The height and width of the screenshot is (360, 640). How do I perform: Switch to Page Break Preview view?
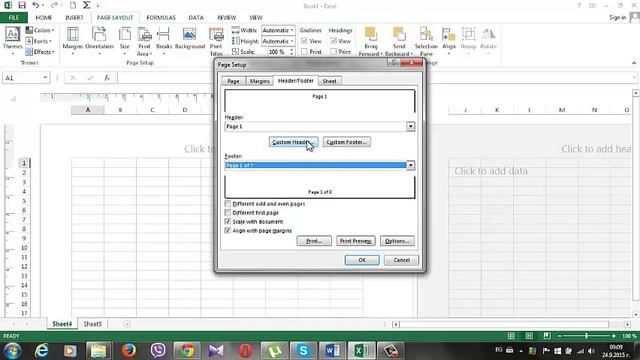[x=547, y=336]
